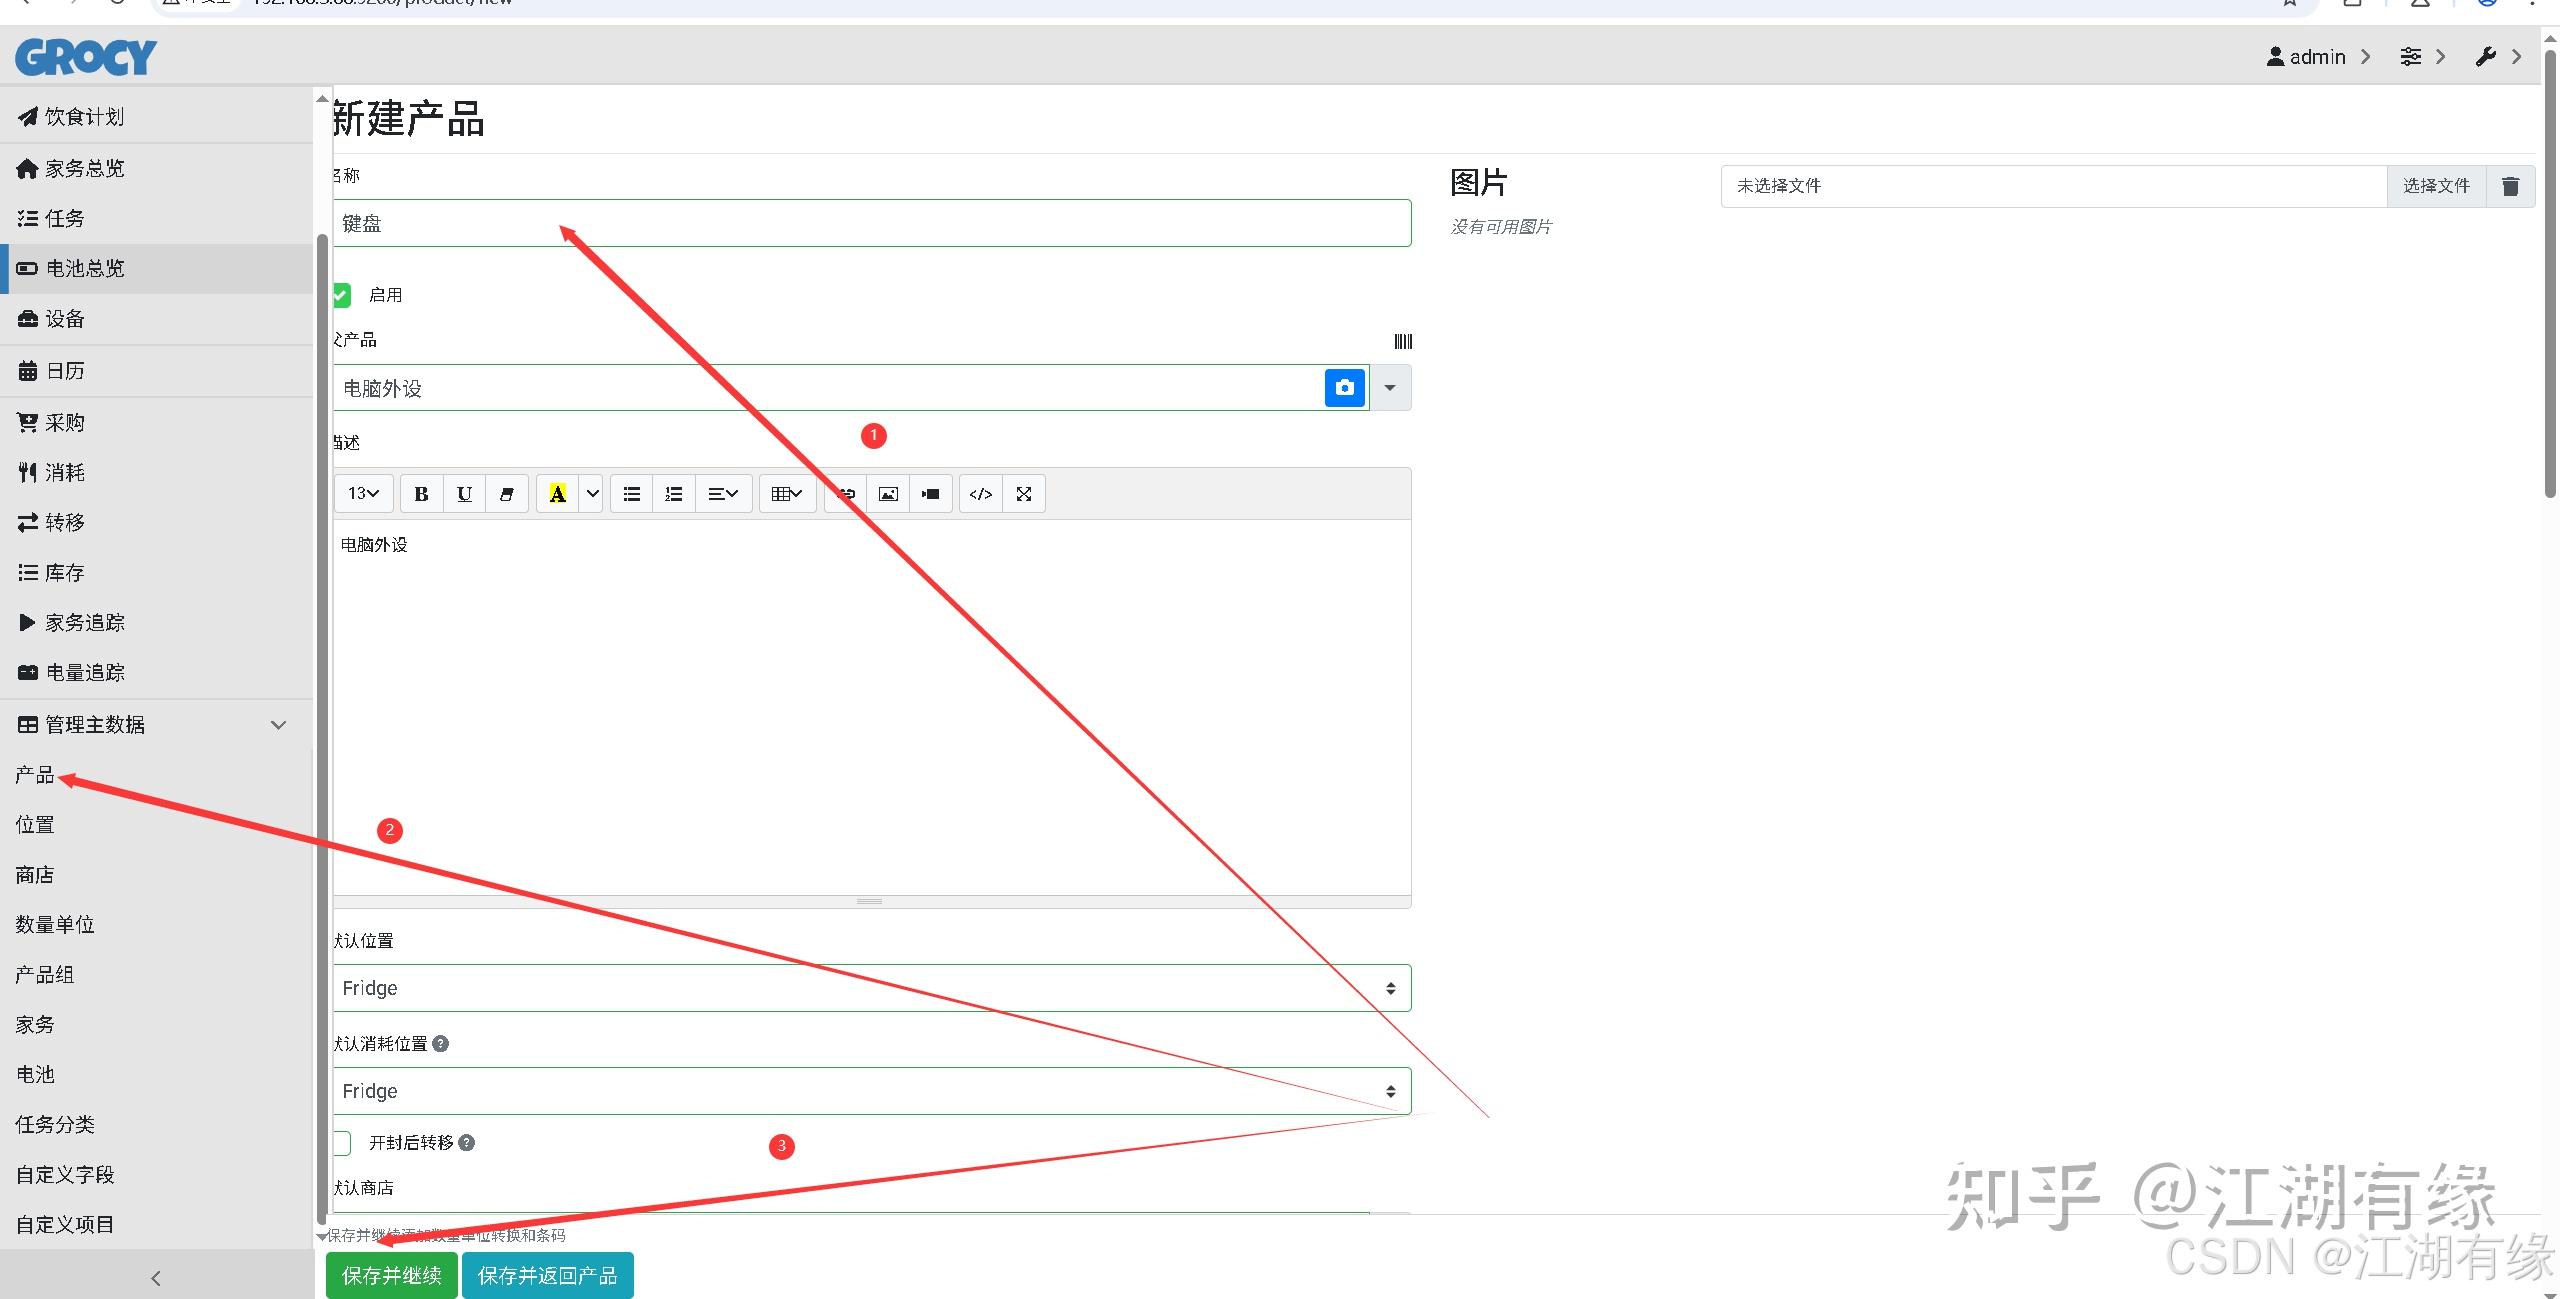This screenshot has width=2560, height=1299.
Task: Open font size 13 dropdown
Action: (363, 494)
